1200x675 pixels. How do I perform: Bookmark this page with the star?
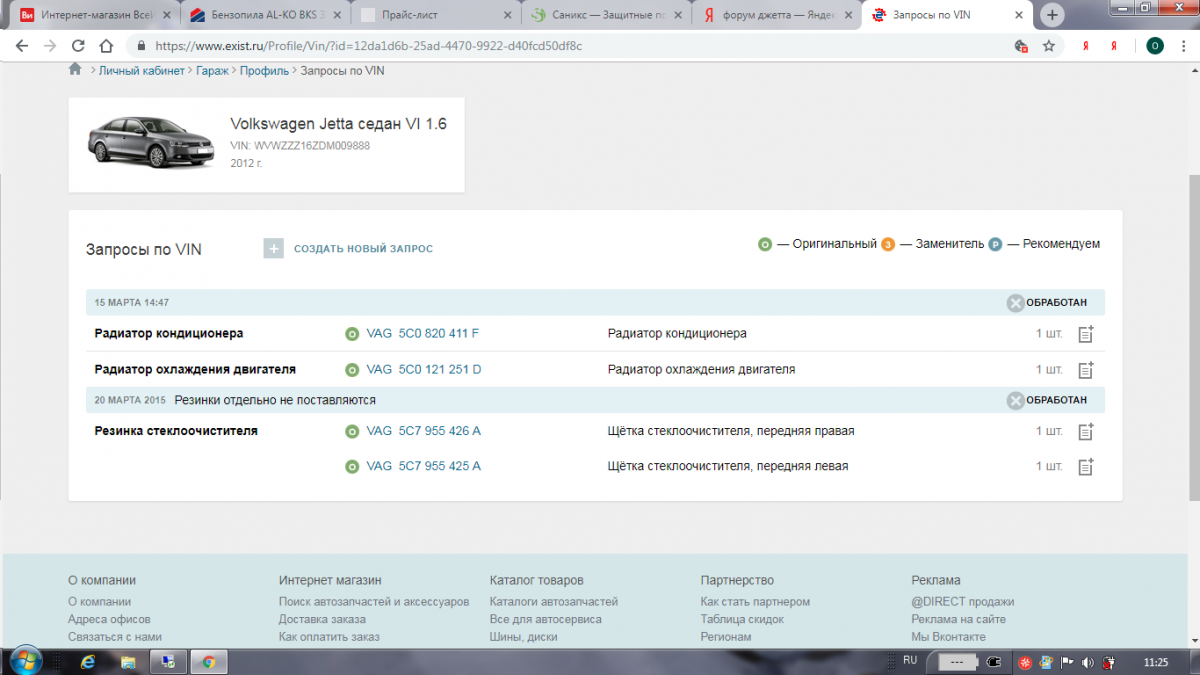click(x=1049, y=46)
